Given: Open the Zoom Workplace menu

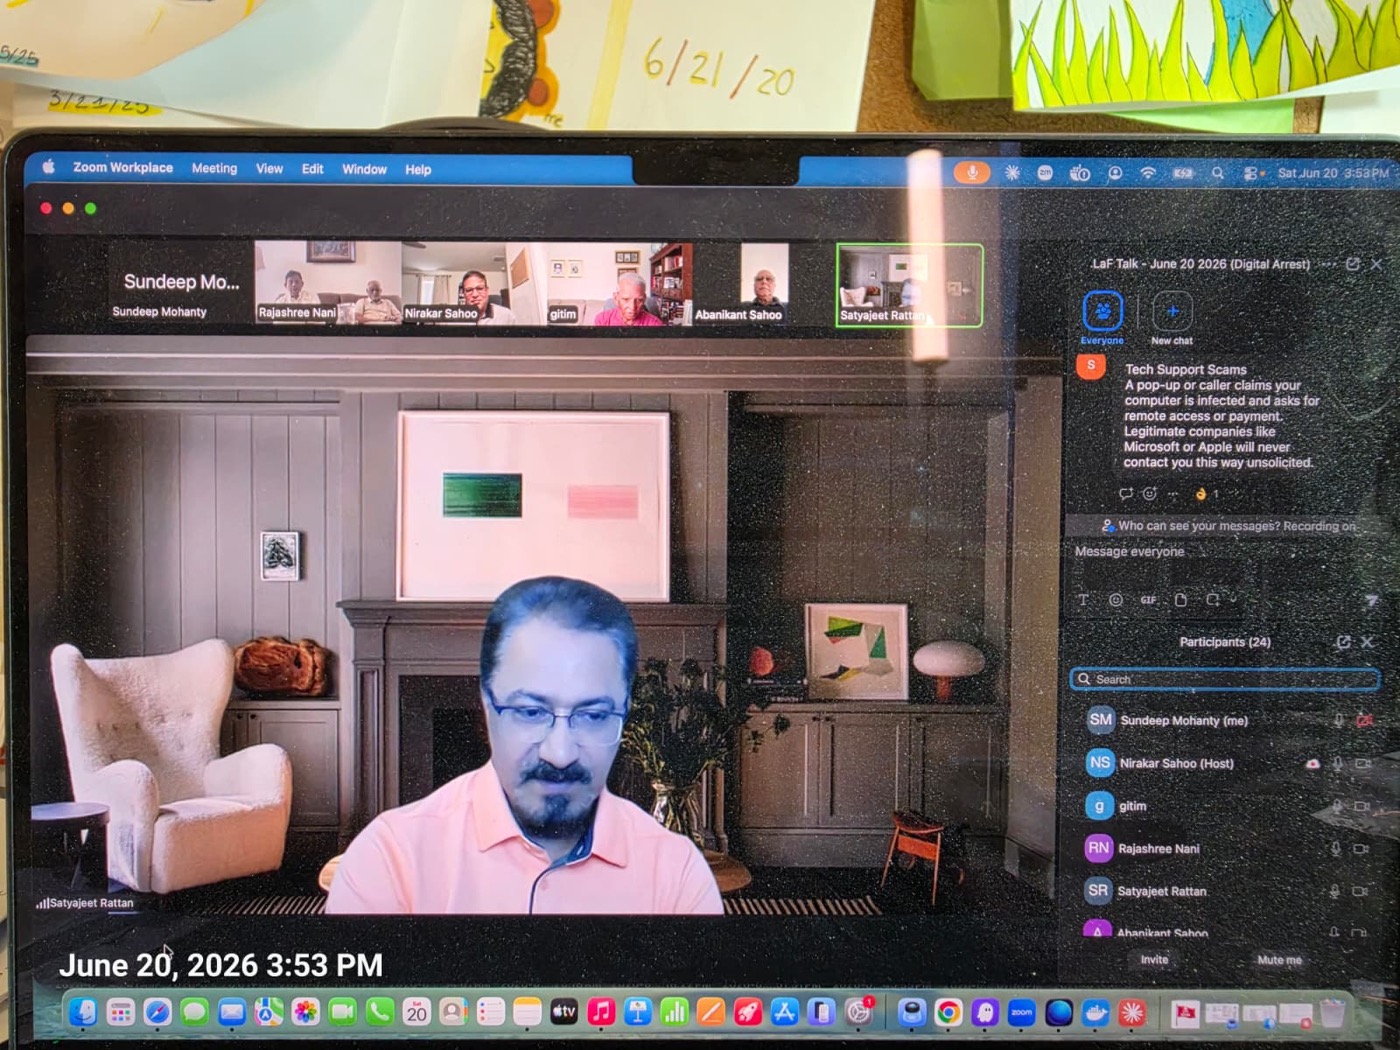Looking at the screenshot, I should tap(123, 168).
